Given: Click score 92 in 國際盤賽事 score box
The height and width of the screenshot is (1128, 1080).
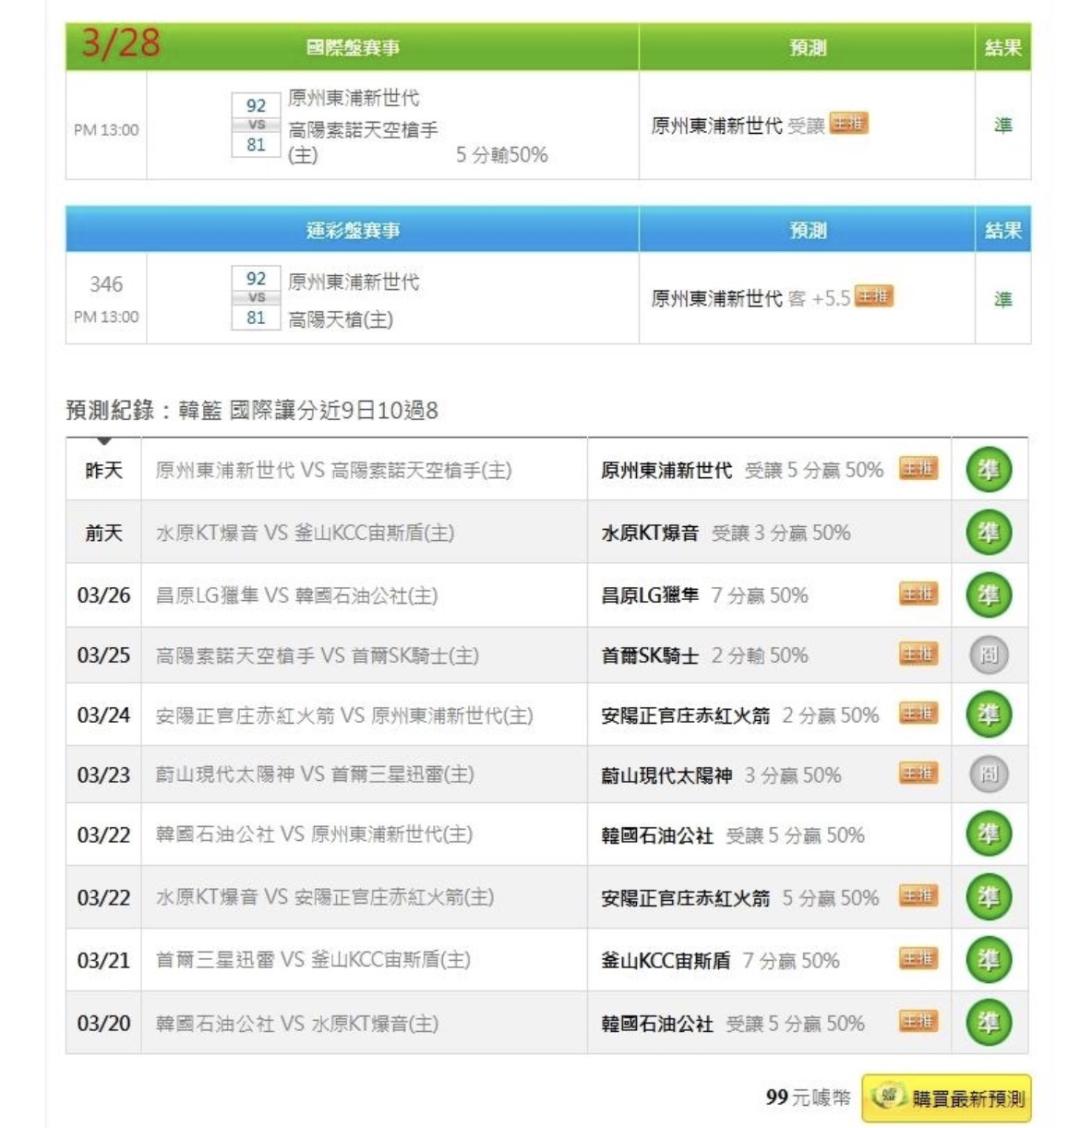Looking at the screenshot, I should 256,106.
